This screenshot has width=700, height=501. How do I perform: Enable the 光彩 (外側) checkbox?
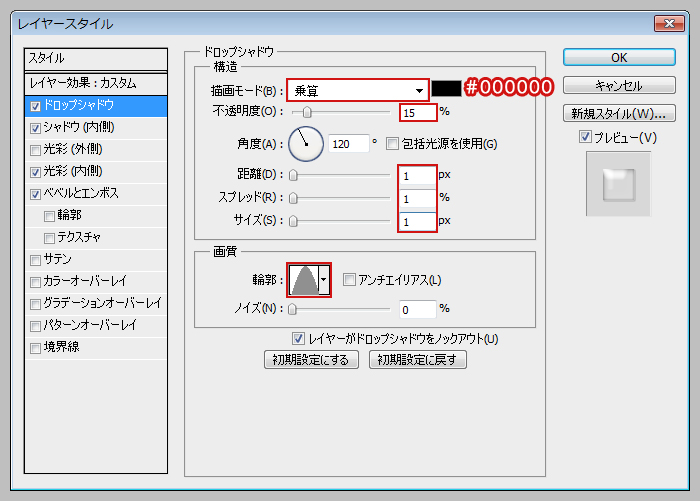click(36, 150)
